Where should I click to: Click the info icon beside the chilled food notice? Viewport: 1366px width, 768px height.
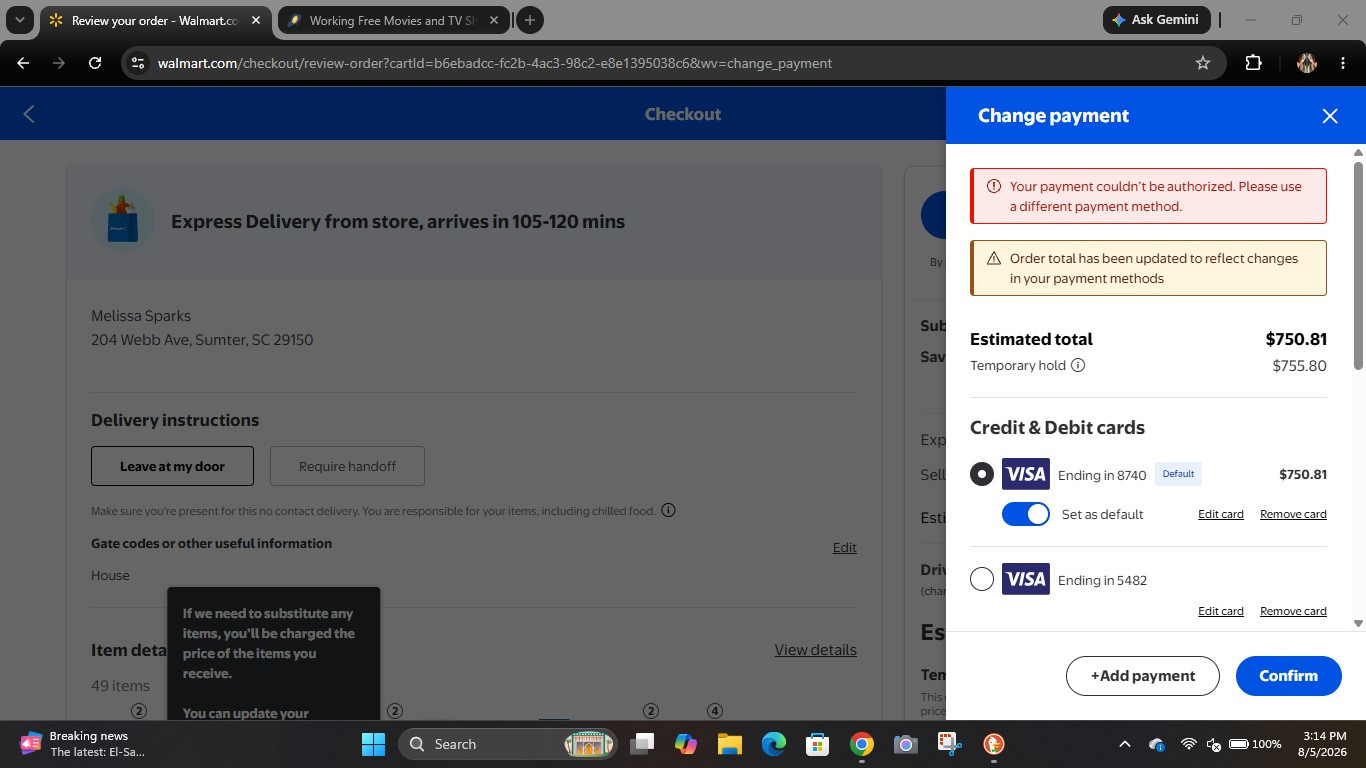point(669,510)
